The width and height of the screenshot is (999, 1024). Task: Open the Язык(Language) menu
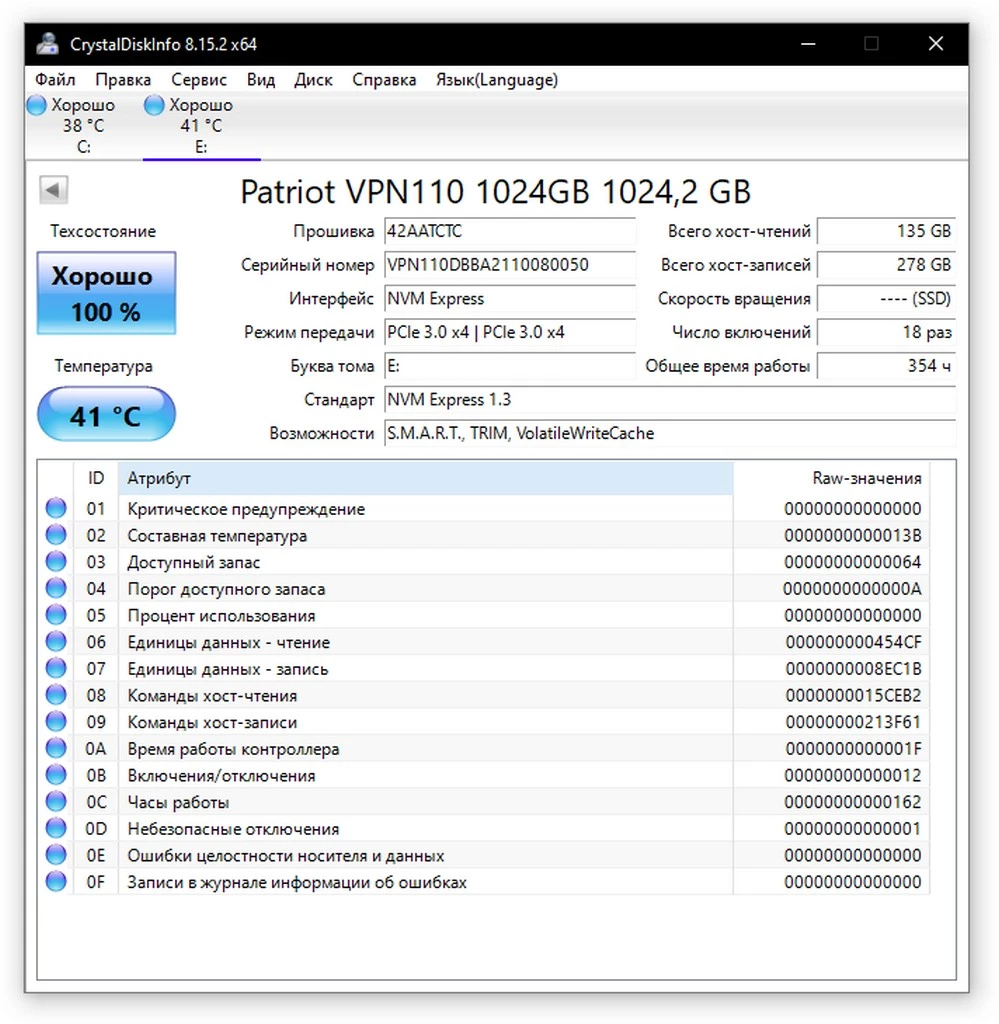[x=497, y=80]
